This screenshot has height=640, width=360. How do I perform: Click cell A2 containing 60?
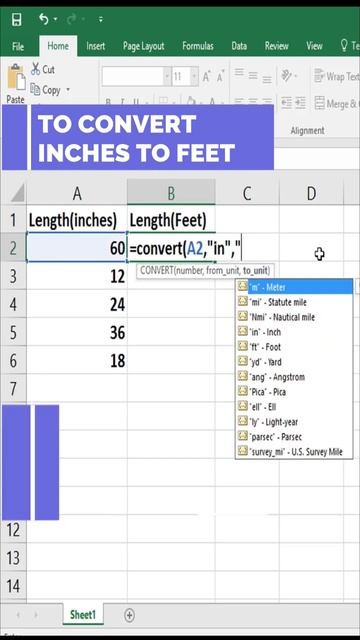(77, 248)
